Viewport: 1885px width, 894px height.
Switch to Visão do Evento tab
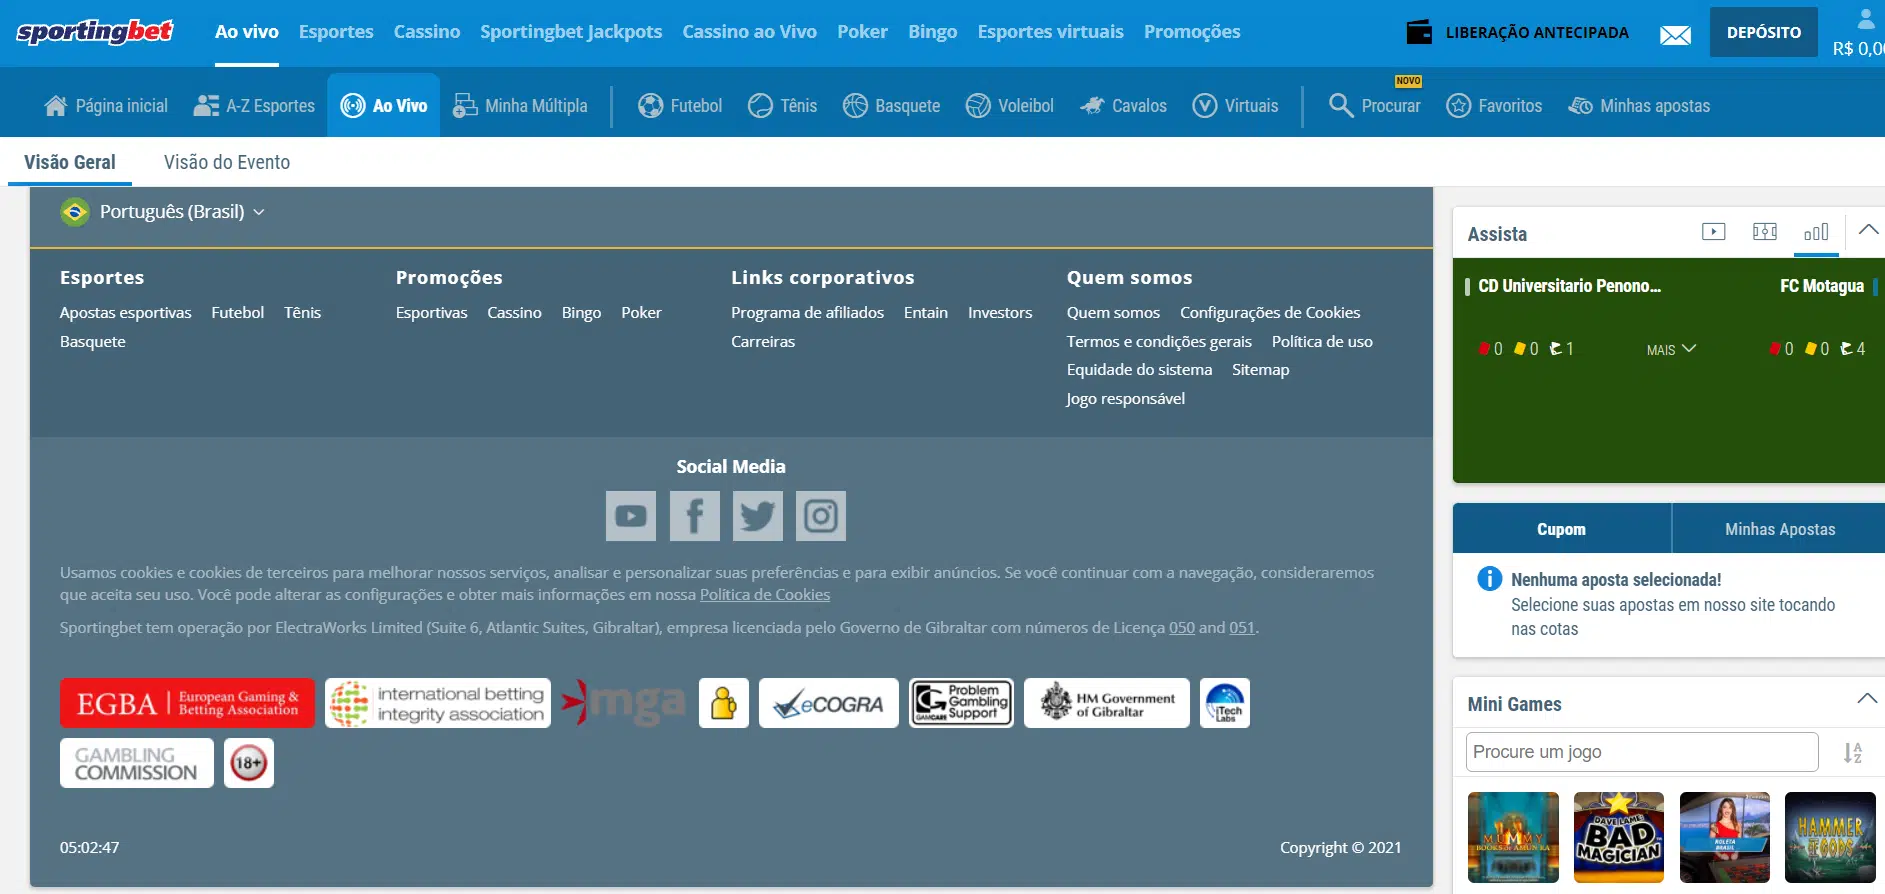pos(227,162)
